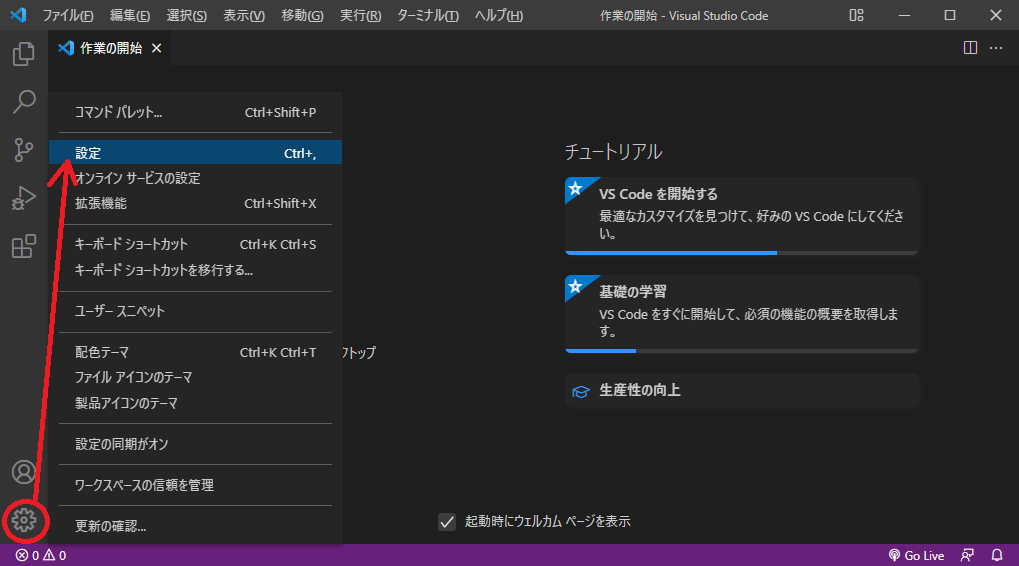Viewport: 1019px width, 566px height.
Task: Open the 実行(R) menu
Action: pos(361,16)
